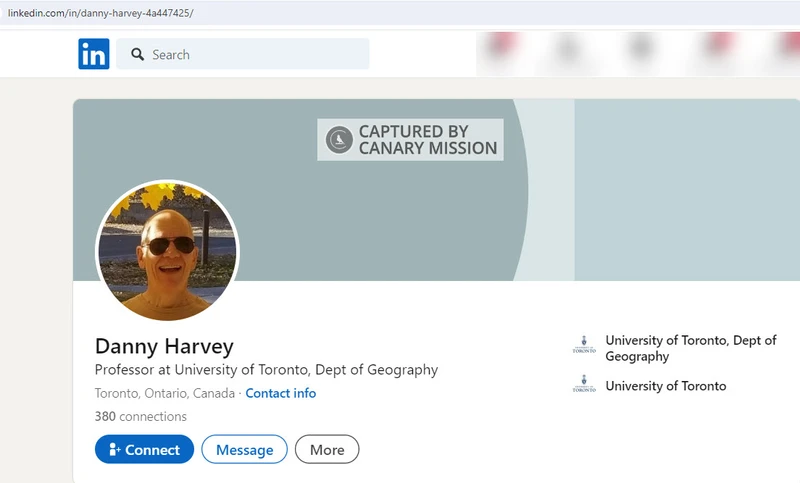This screenshot has width=800, height=483.
Task: Click the Dept of Geography university logo
Action: [584, 345]
